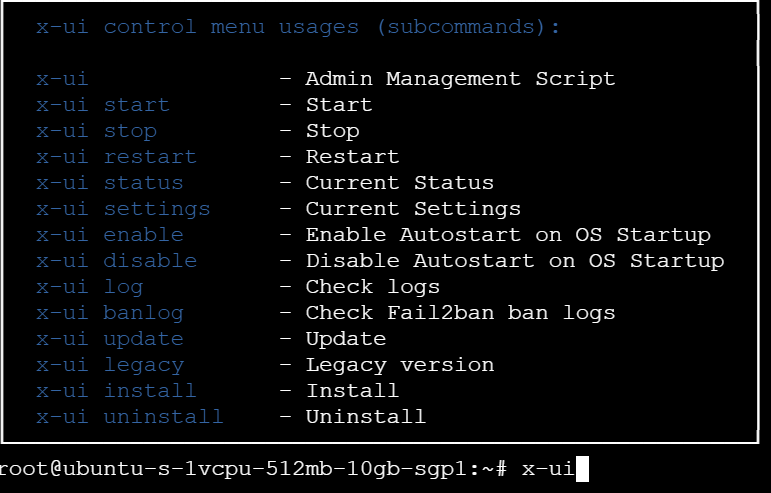Click the 'x-ui legacy' subcommand
The image size is (771, 493).
(x=110, y=366)
